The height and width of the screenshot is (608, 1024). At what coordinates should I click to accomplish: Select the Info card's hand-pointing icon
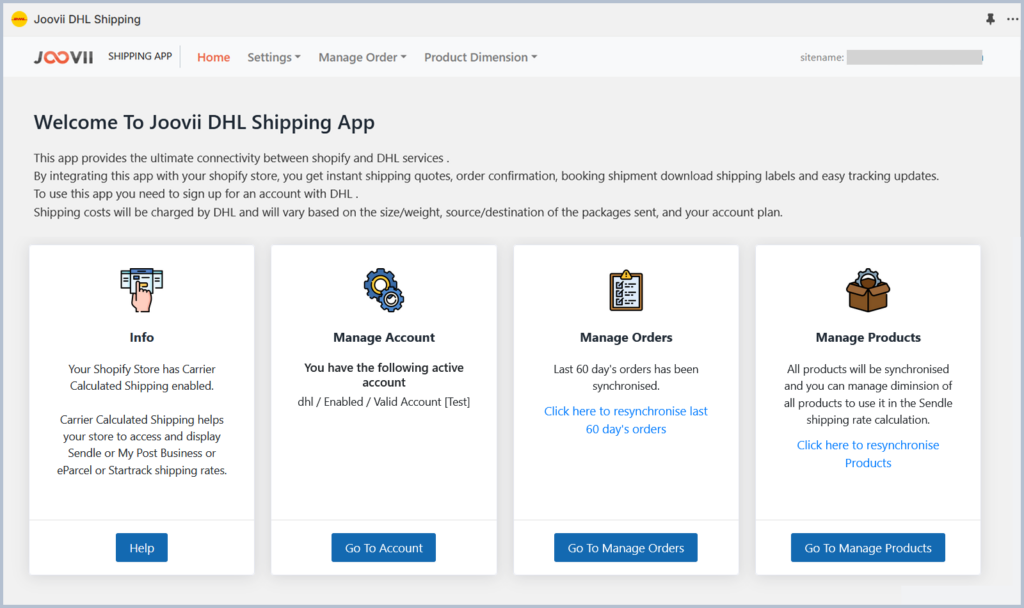click(x=141, y=289)
